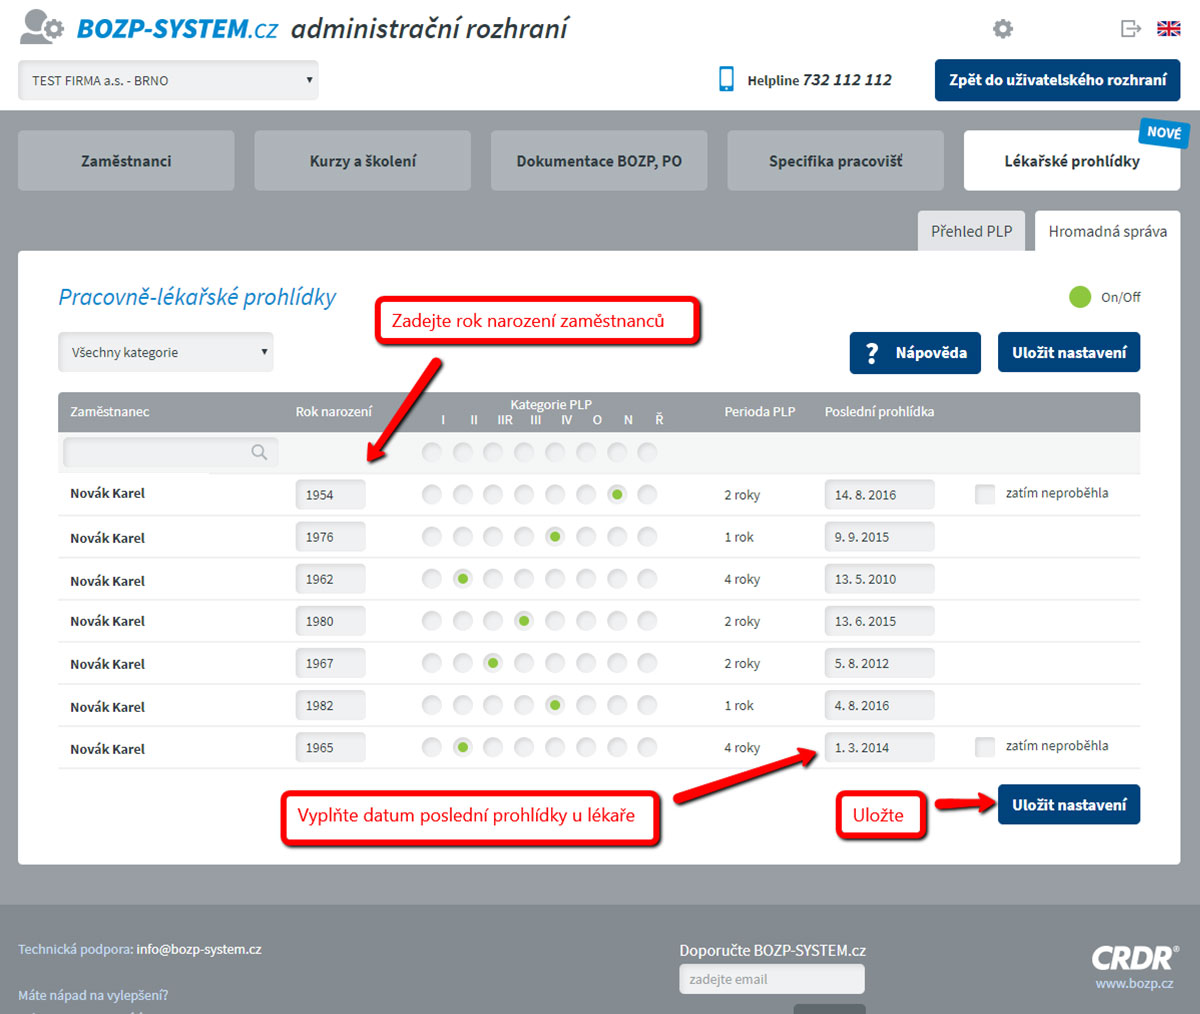The image size is (1200, 1014).
Task: Select the Lékařské prohlídky tab
Action: [x=1072, y=161]
